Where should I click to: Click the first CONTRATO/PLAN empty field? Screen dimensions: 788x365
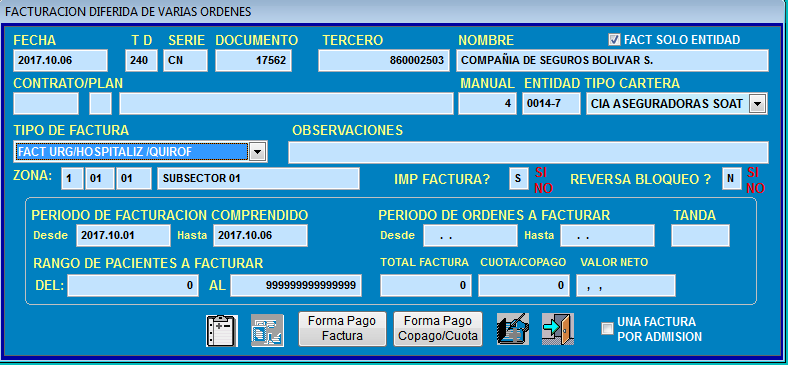point(46,104)
